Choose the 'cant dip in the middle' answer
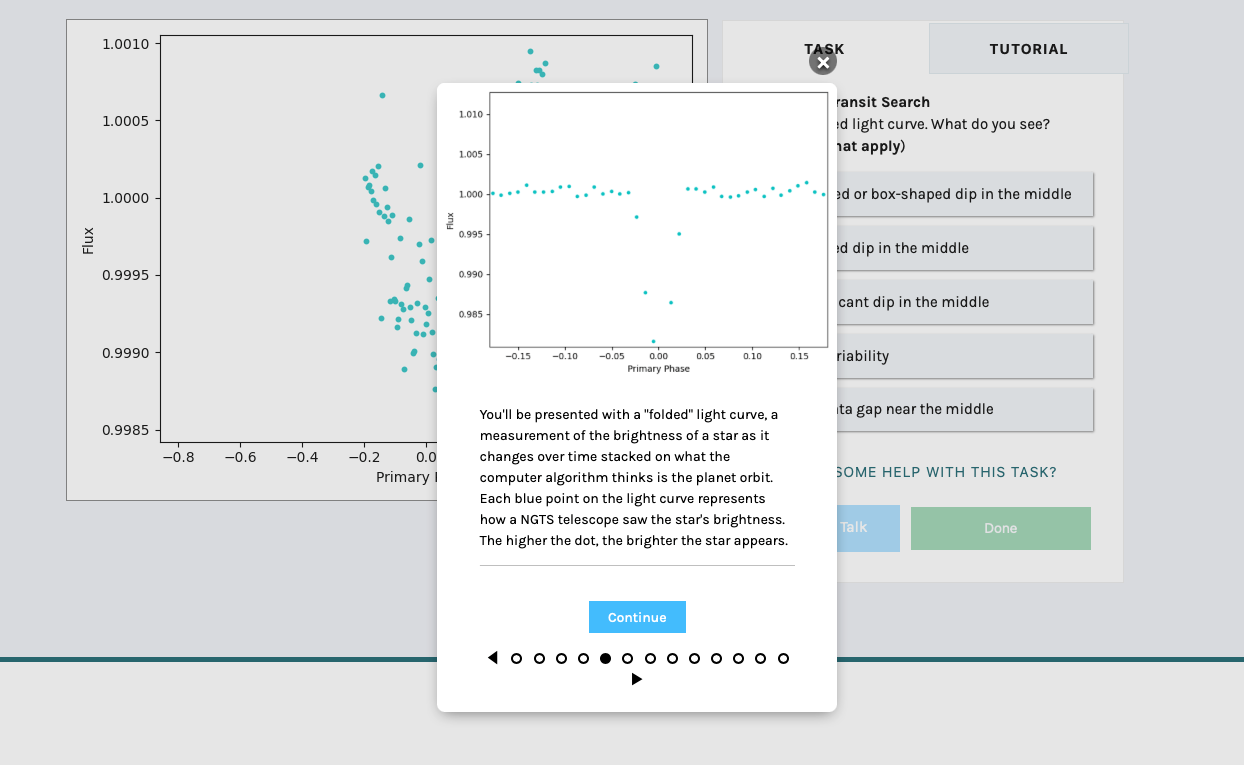 pyautogui.click(x=964, y=302)
